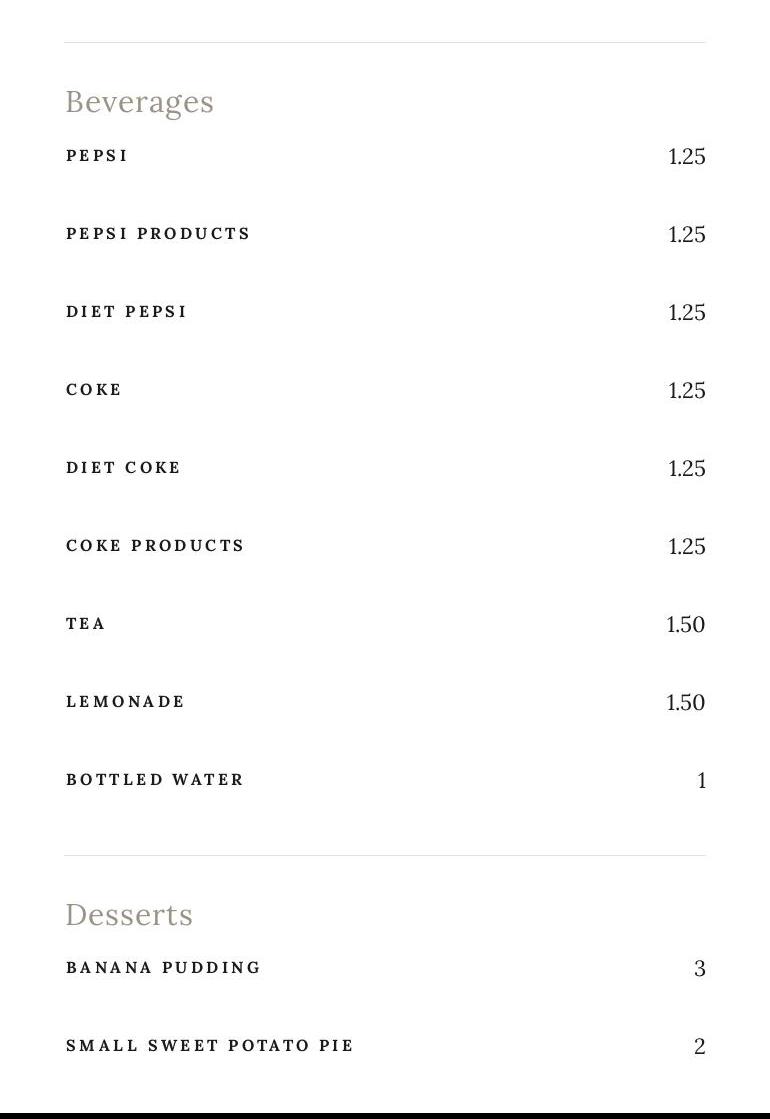
Task: Click the 1.50 price beside Tea
Action: (685, 625)
